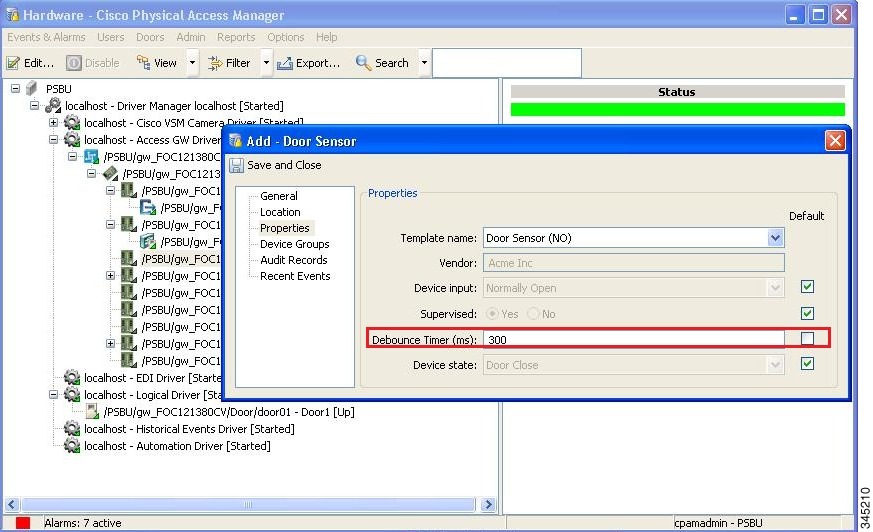The image size is (873, 532).
Task: Click Save and Close in Add Door Sensor
Action: point(276,165)
